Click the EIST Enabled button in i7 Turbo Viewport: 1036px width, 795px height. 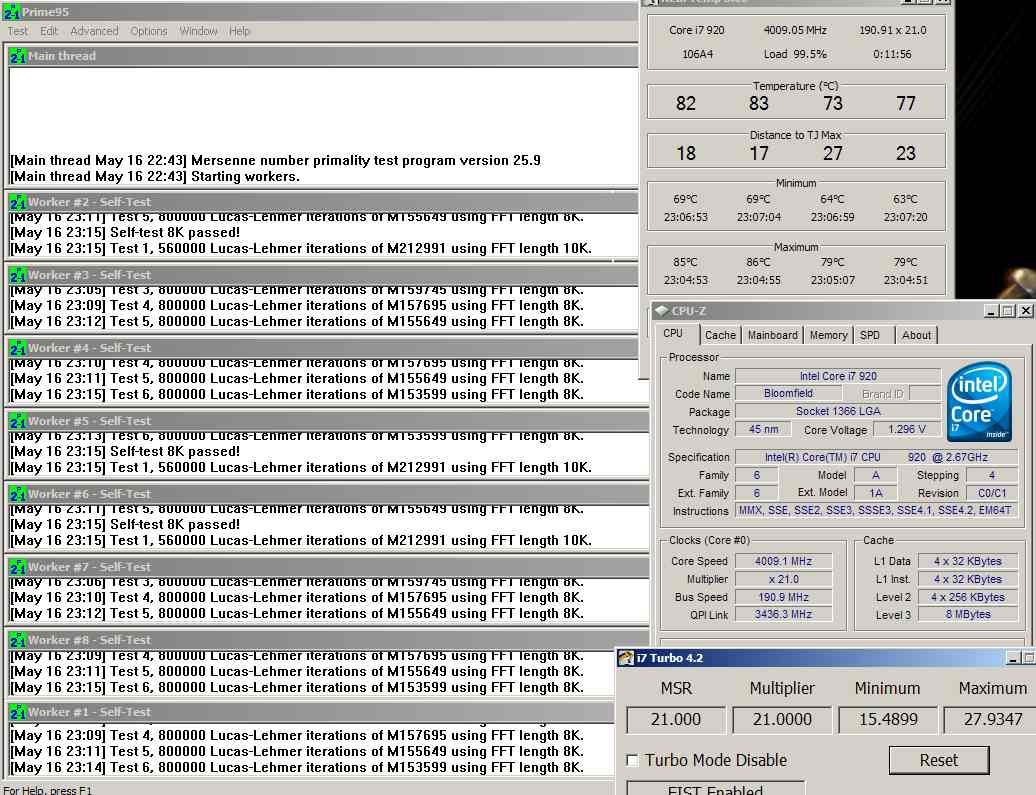pos(716,788)
